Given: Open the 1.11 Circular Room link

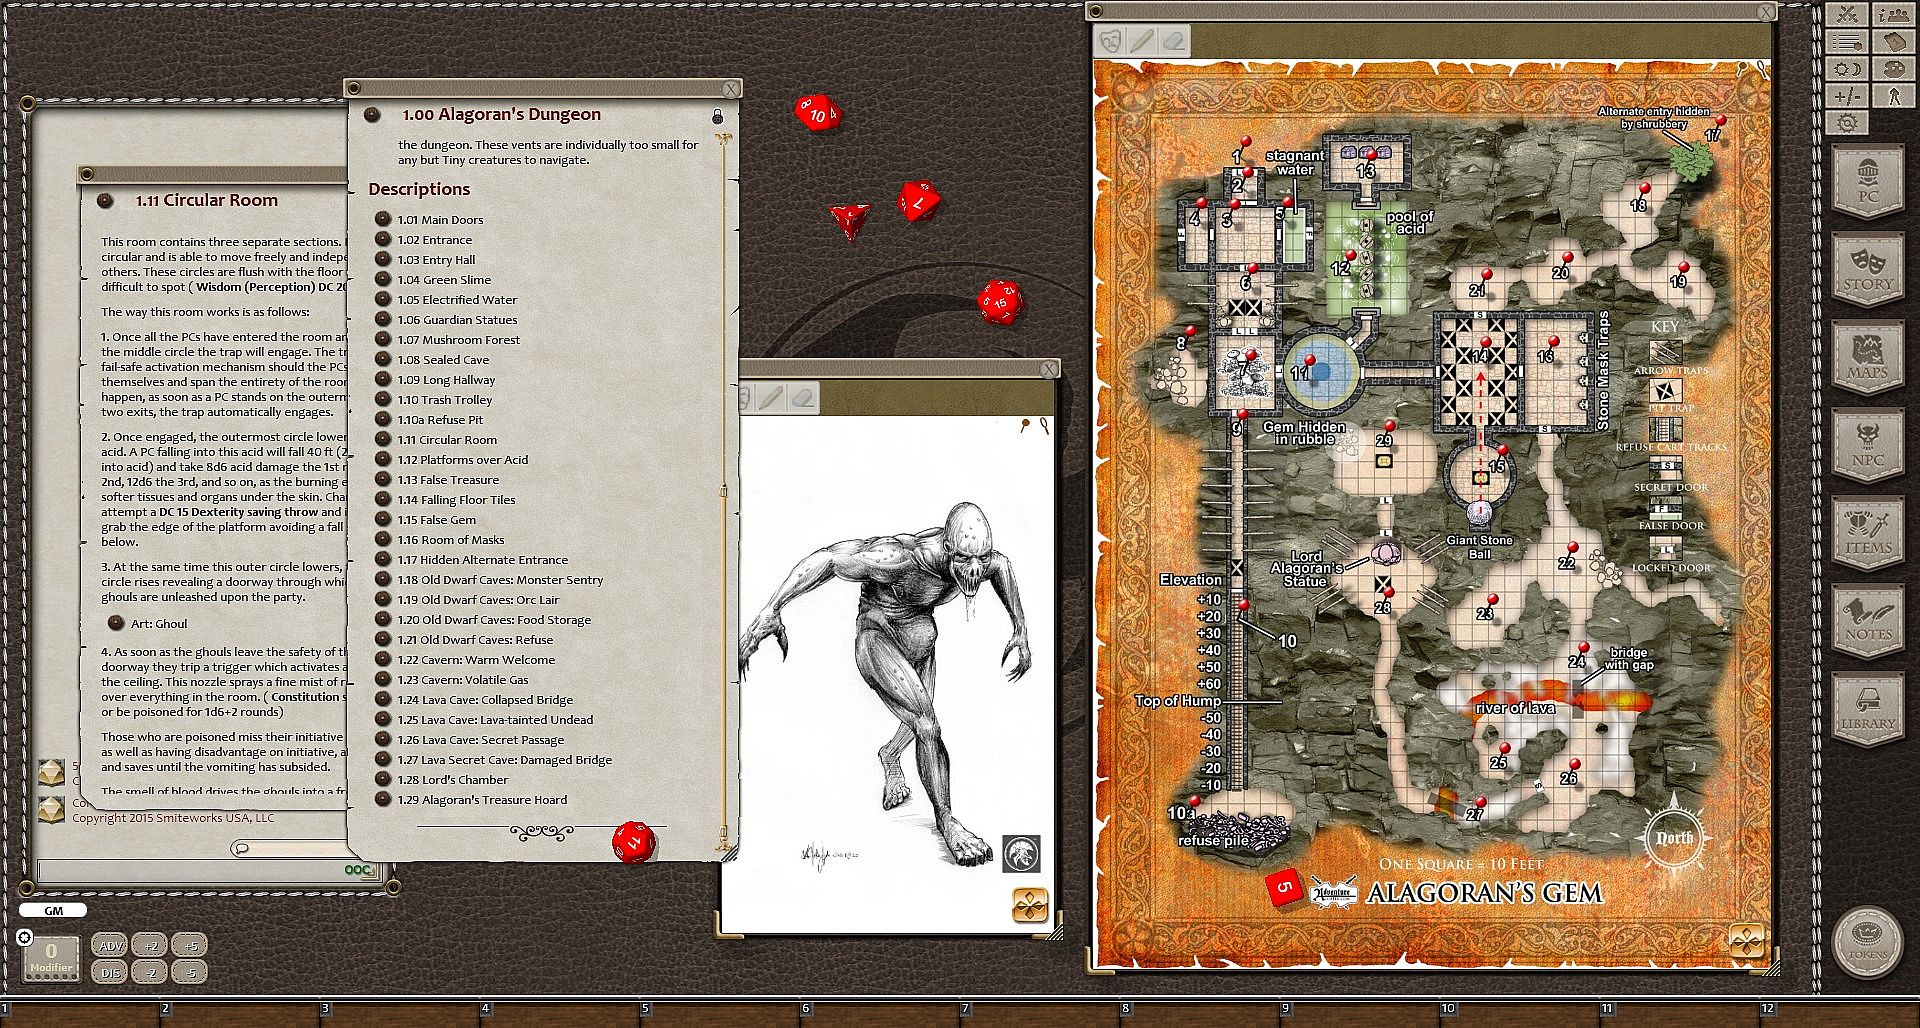Looking at the screenshot, I should click(x=447, y=440).
